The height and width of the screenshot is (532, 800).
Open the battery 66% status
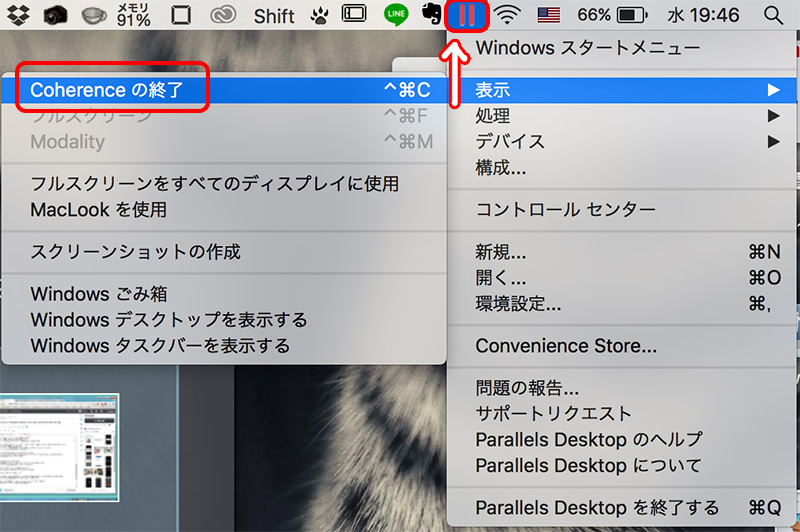click(612, 15)
